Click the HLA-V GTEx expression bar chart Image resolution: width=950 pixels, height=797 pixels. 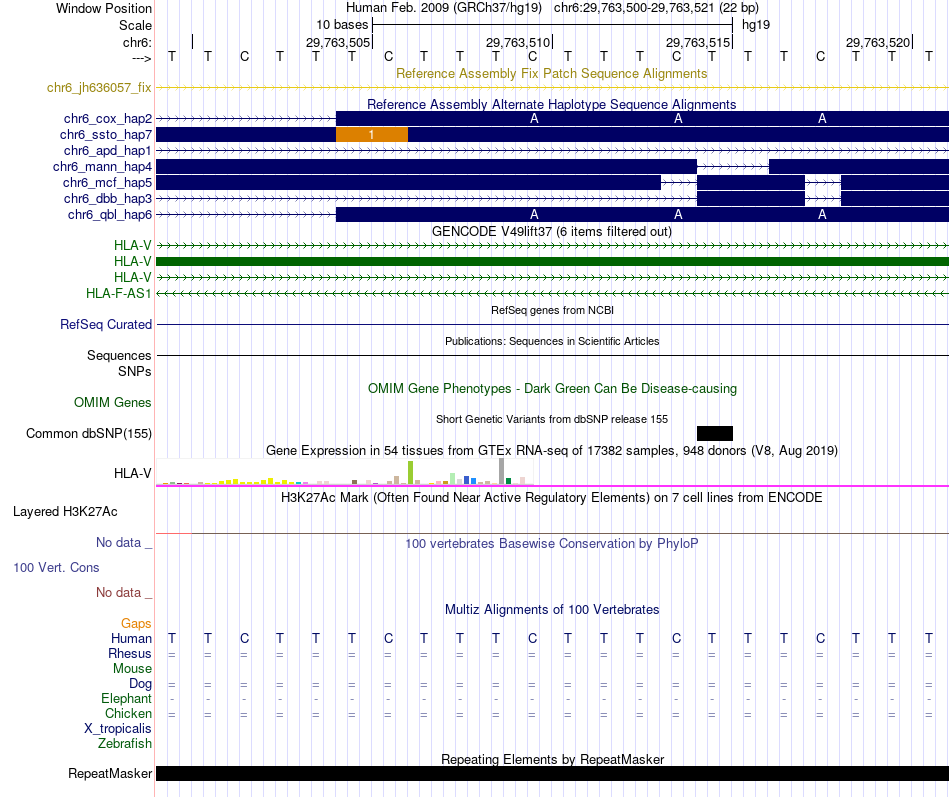345,472
